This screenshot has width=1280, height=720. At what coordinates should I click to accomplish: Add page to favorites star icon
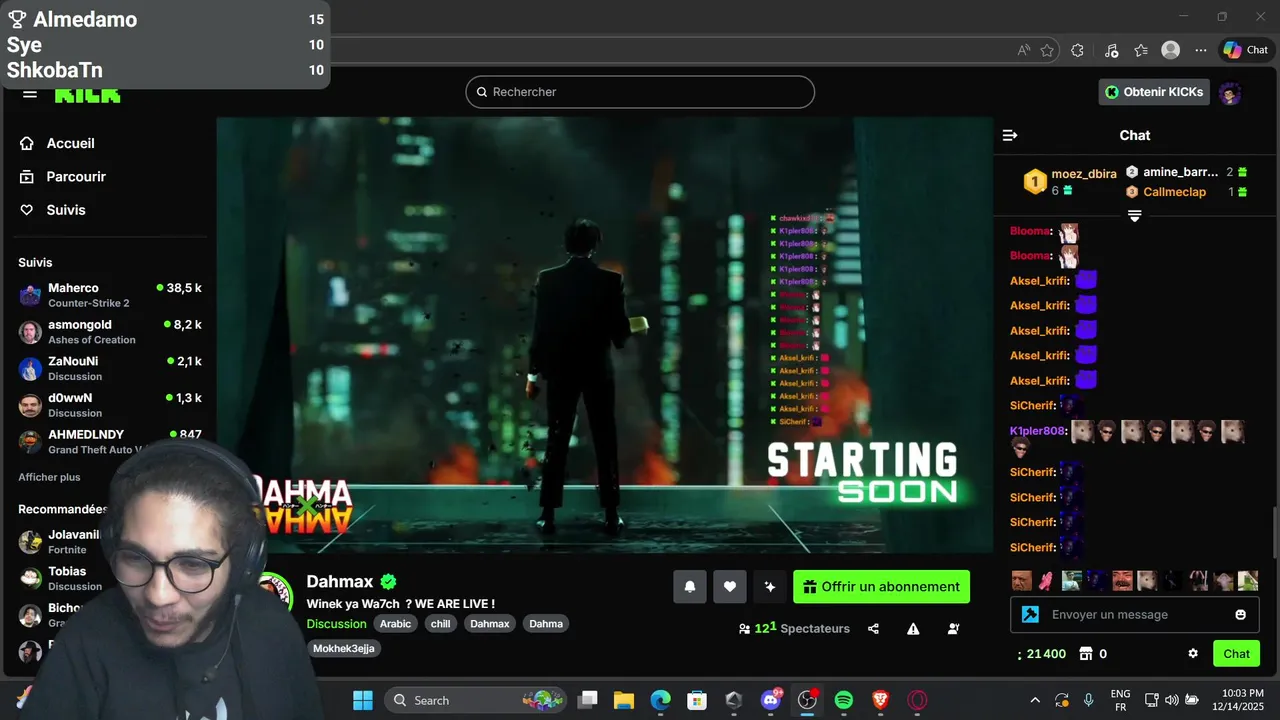click(1047, 50)
